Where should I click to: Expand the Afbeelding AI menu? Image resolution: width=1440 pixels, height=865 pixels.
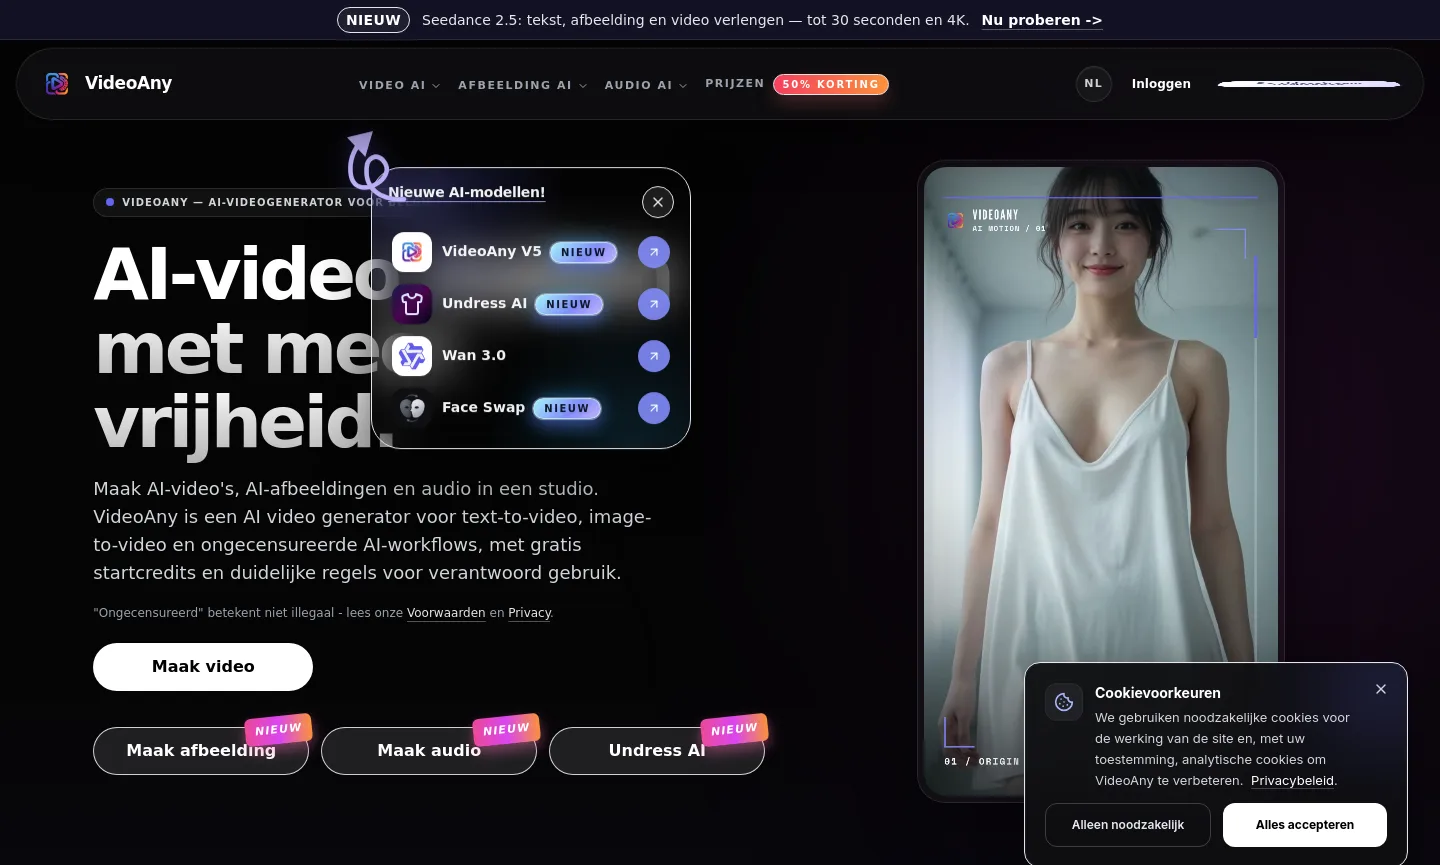(x=522, y=85)
